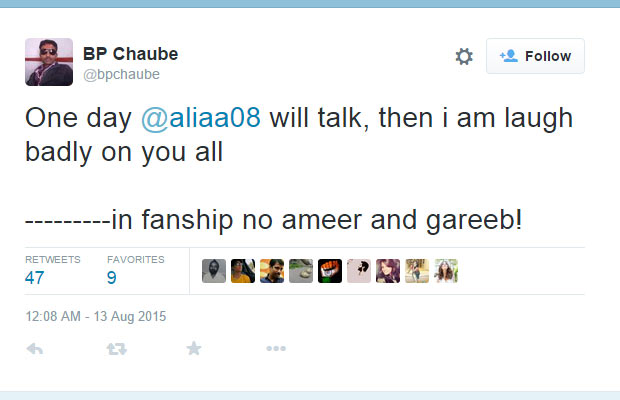Viewport: 620px width, 400px height.
Task: Retweet this tweet
Action: [x=117, y=349]
